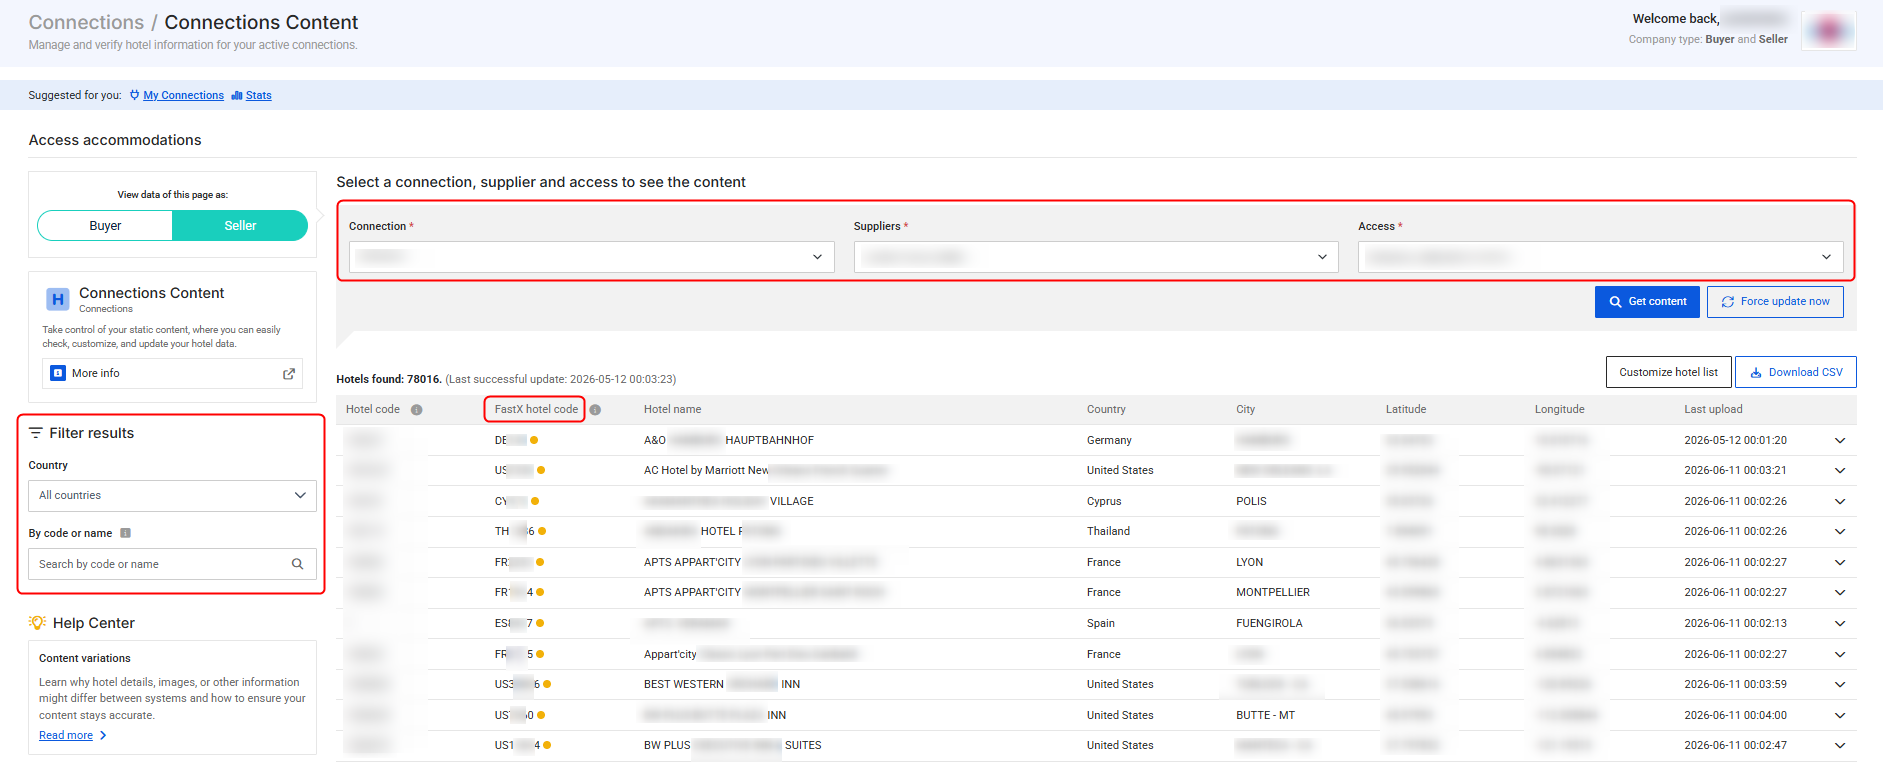The height and width of the screenshot is (768, 1883).
Task: Click timestamp 2026-05-12 00:01:20
Action: (x=1735, y=440)
